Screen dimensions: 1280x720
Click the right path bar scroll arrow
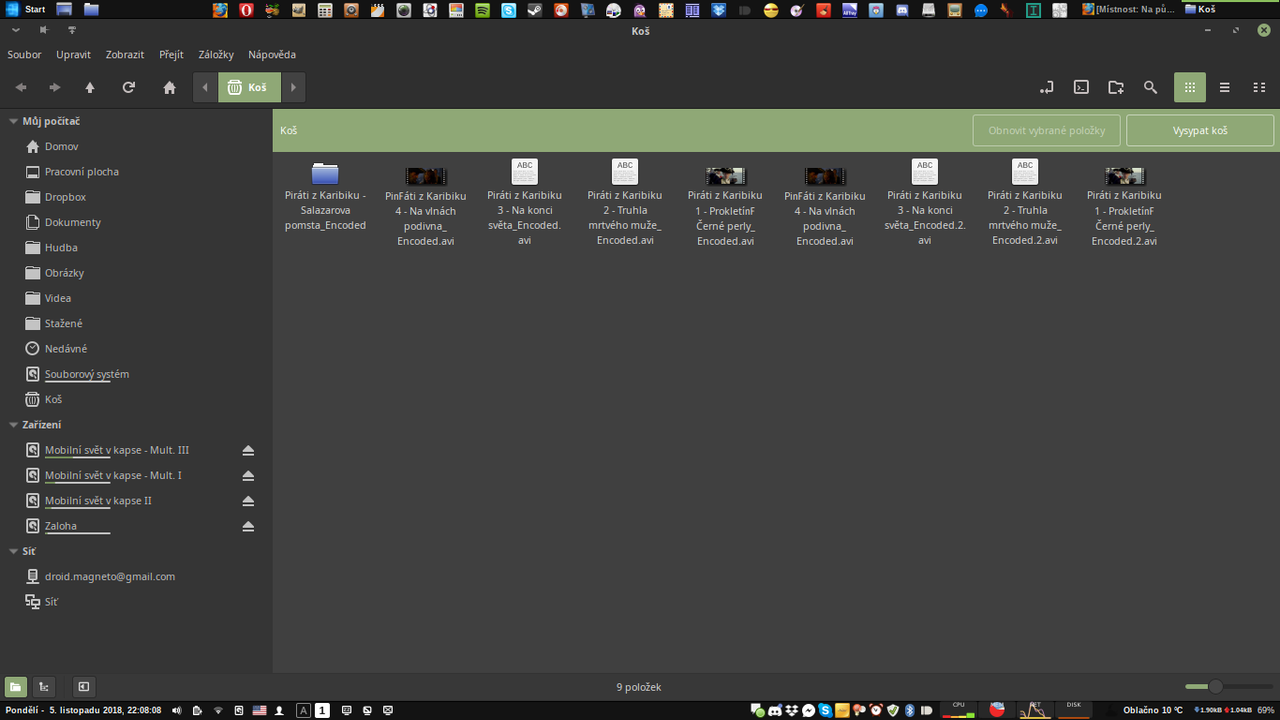pos(293,87)
